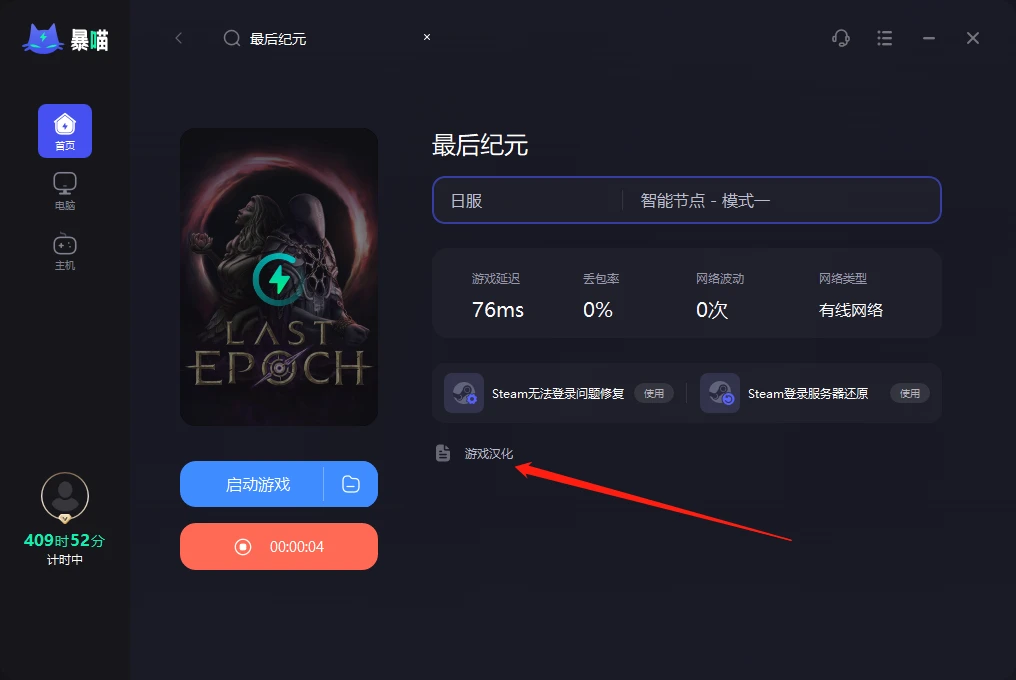This screenshot has height=680, width=1016.
Task: Switch to the 电脑 PC section
Action: [65, 191]
